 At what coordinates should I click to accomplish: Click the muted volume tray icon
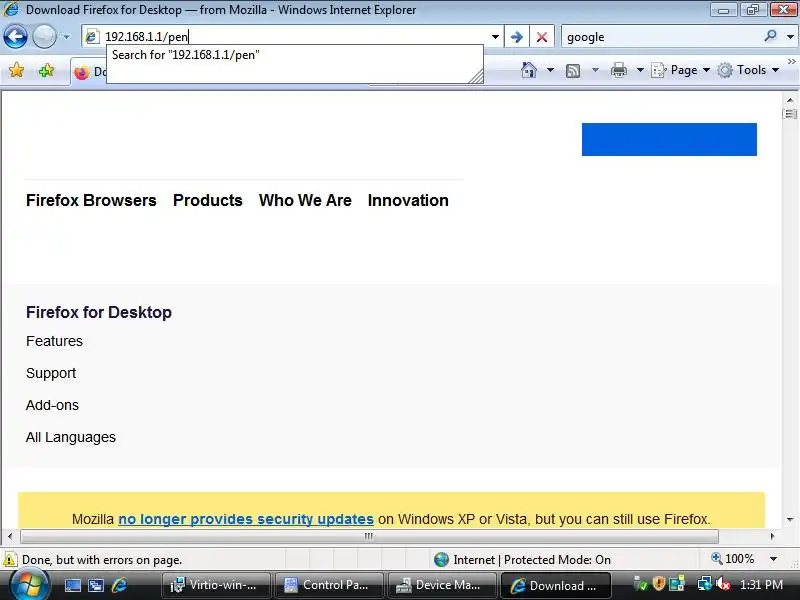click(x=722, y=584)
